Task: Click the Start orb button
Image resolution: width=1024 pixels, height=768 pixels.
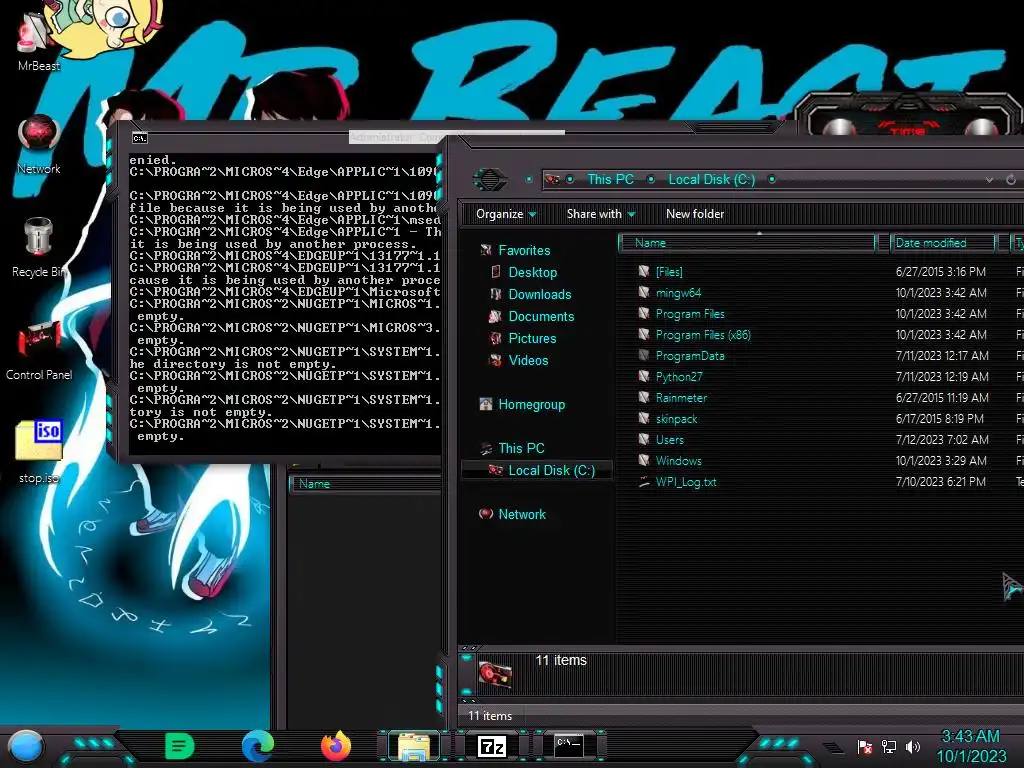Action: coord(26,746)
